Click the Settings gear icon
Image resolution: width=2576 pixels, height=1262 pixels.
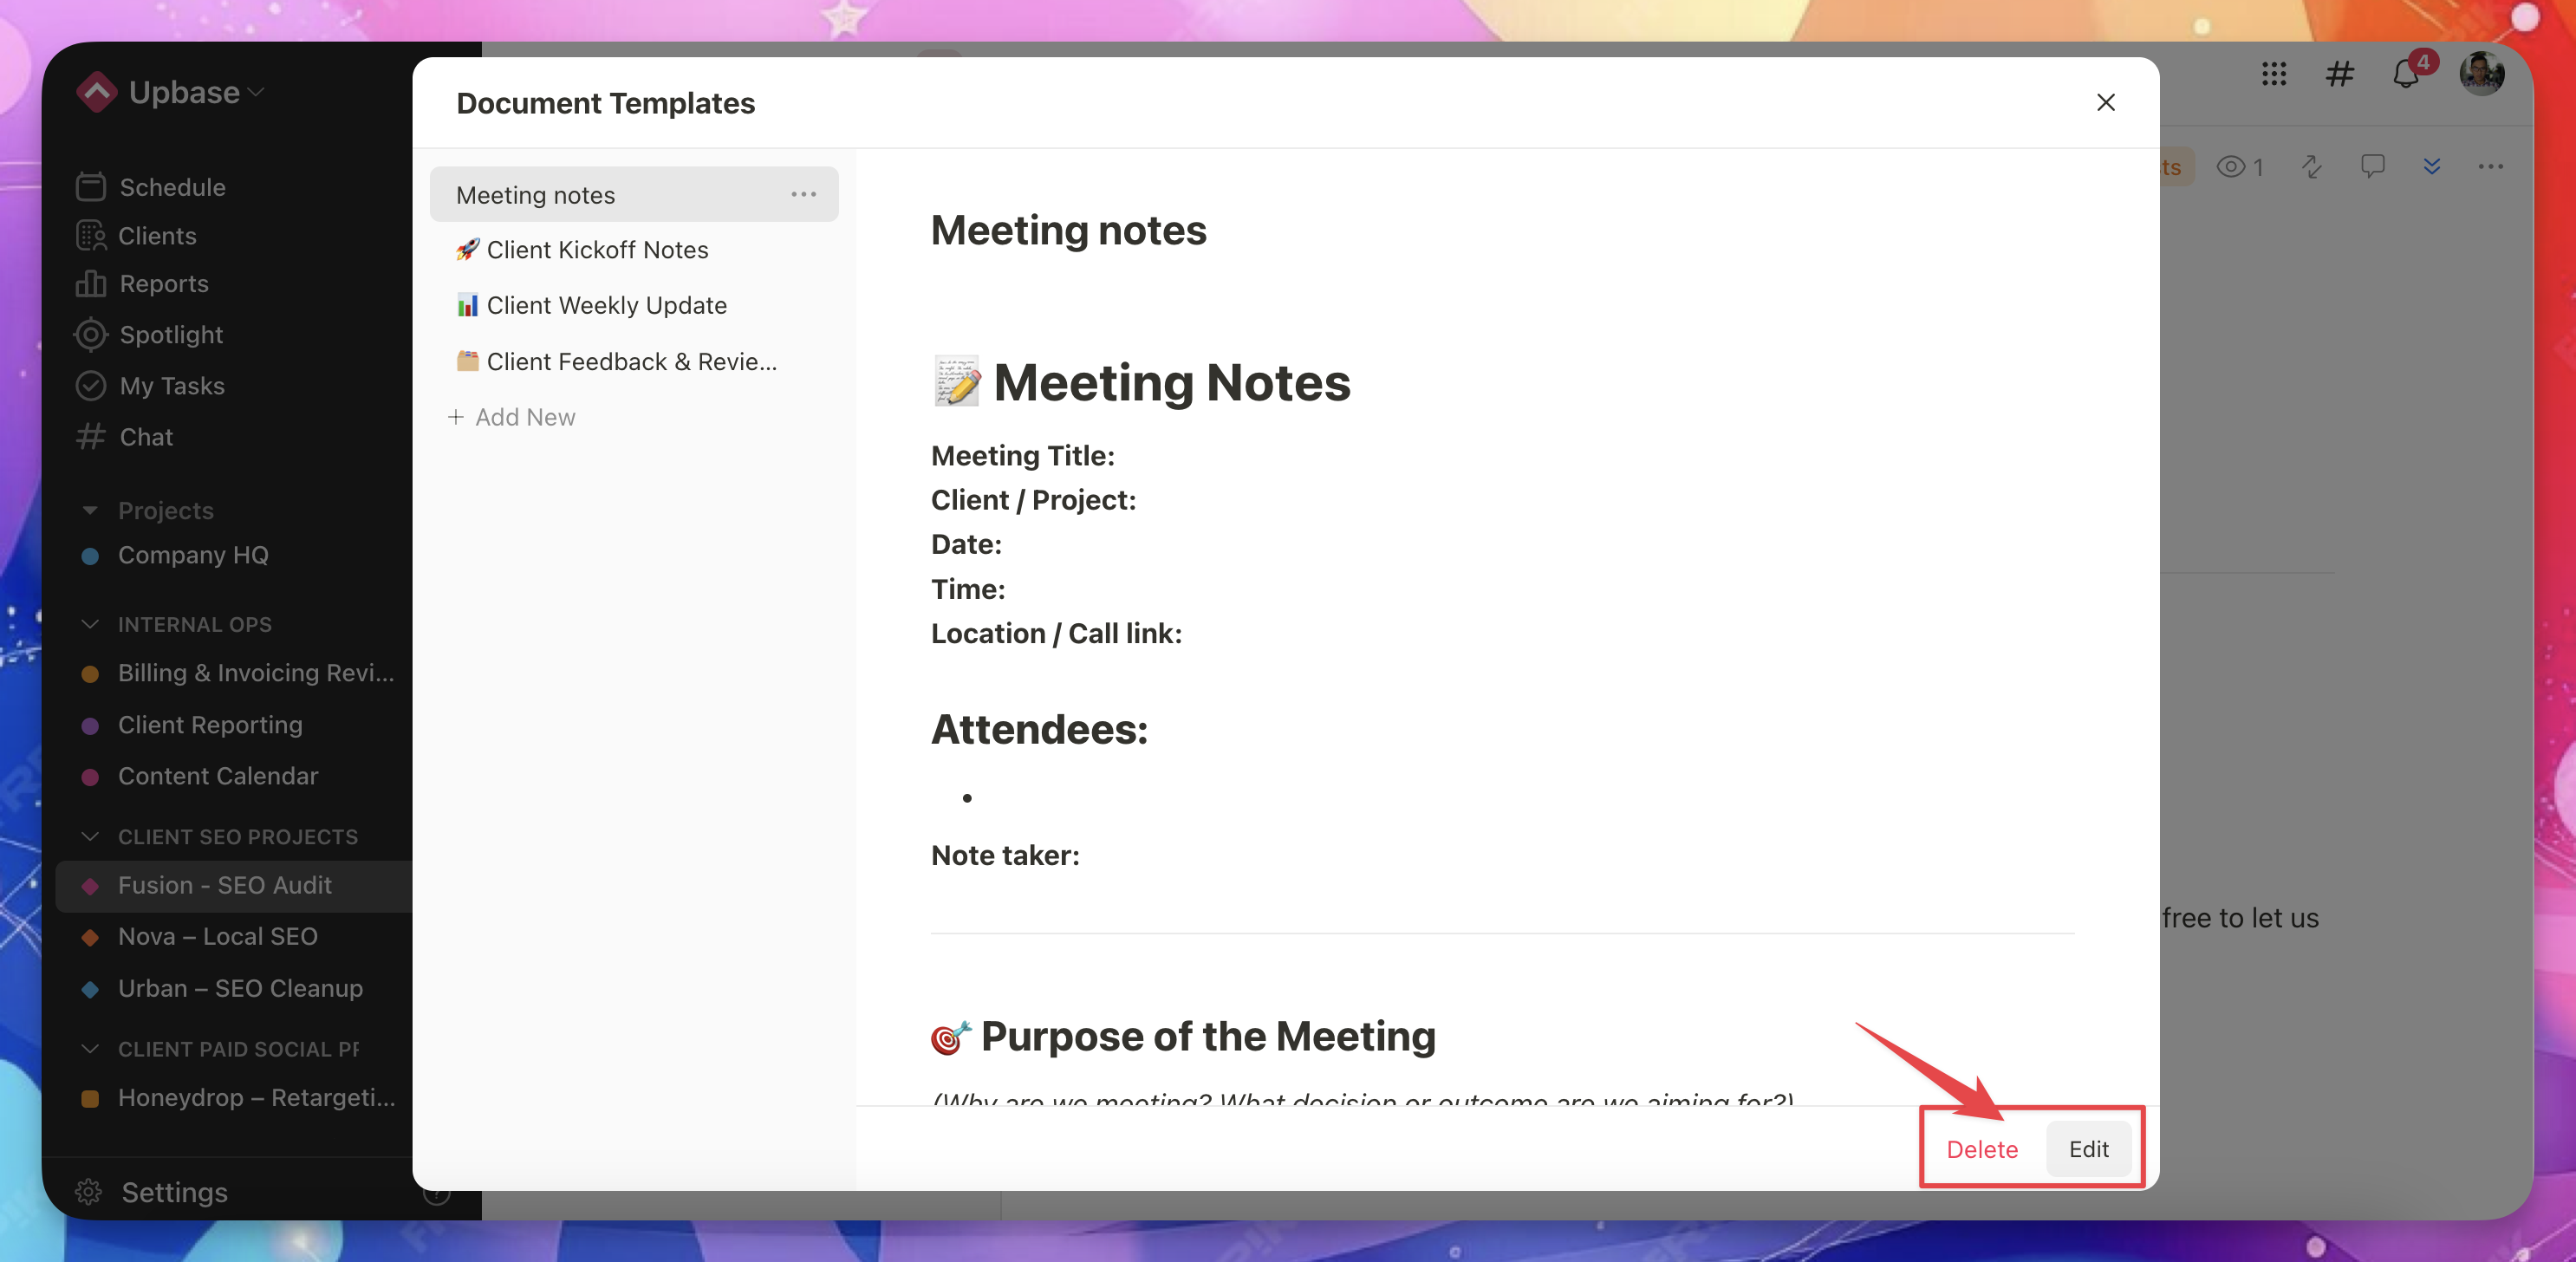[x=89, y=1192]
